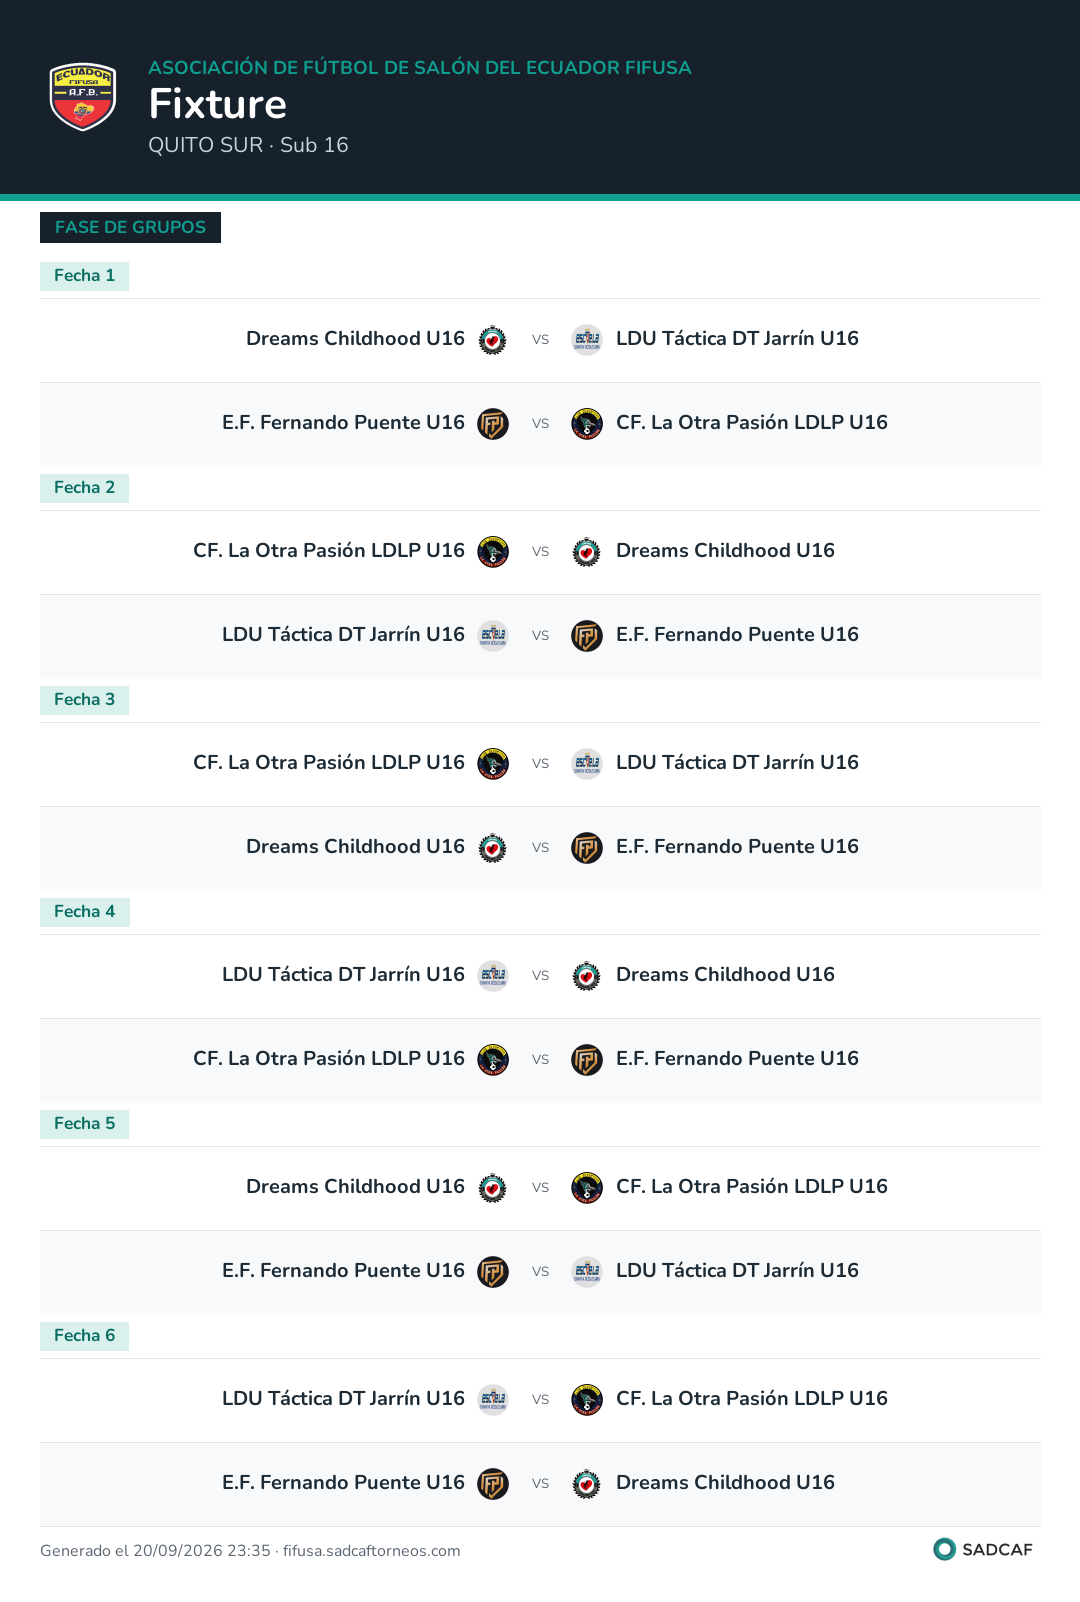This screenshot has width=1080, height=1602.
Task: Click E.F. Fernando Puente crest in Fecha 1
Action: click(493, 424)
